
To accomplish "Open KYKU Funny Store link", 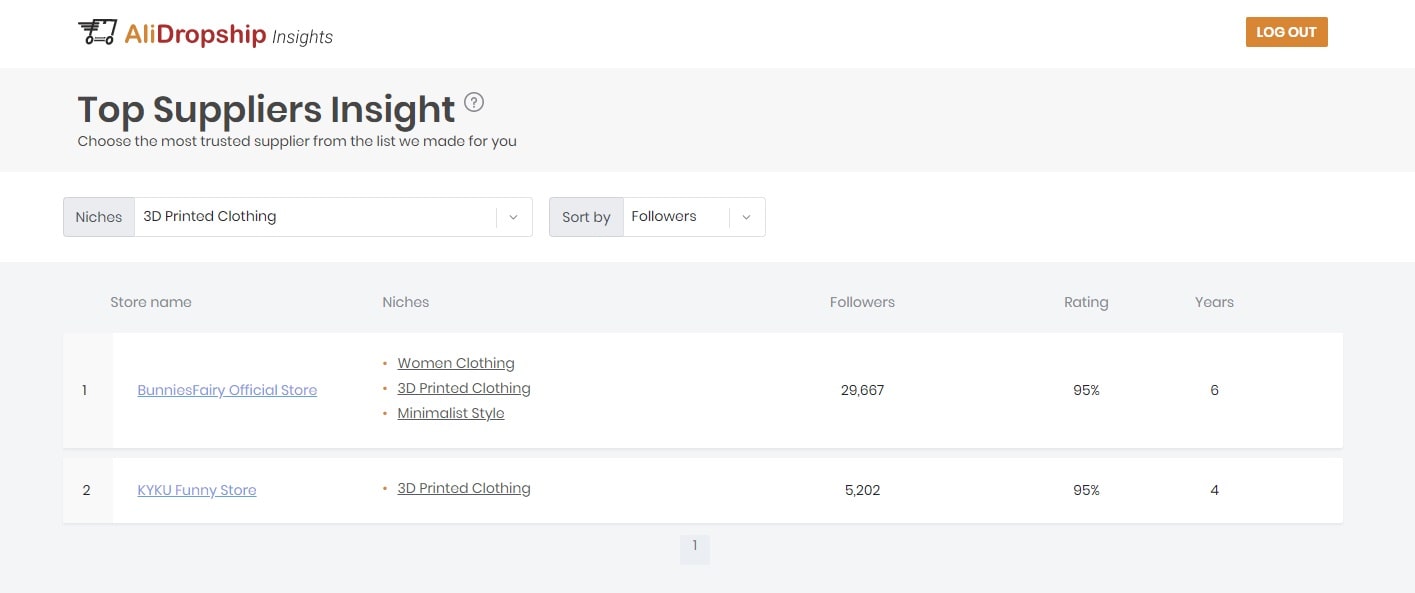I will tap(197, 490).
